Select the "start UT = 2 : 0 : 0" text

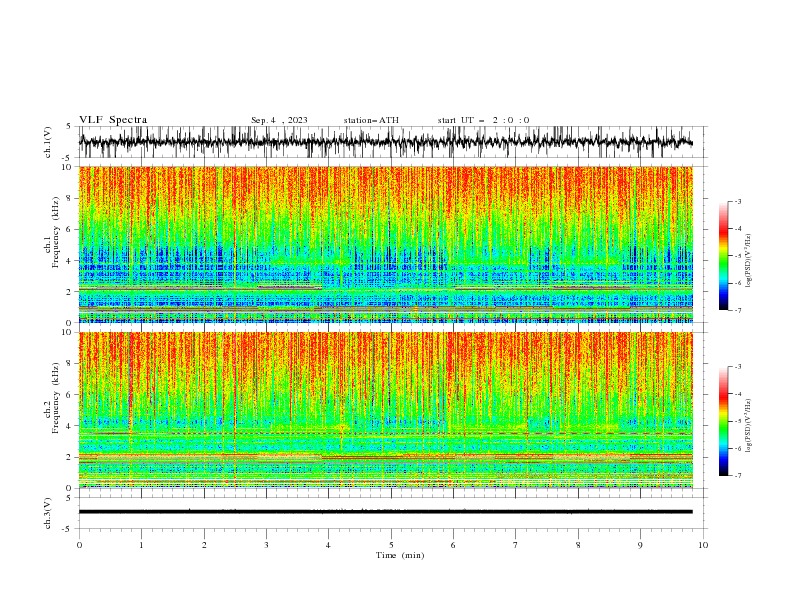483,120
